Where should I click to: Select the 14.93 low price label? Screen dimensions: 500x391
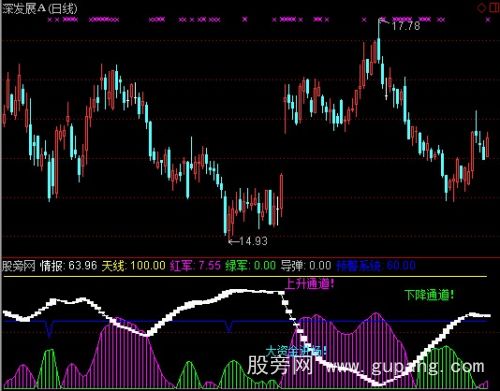click(253, 241)
